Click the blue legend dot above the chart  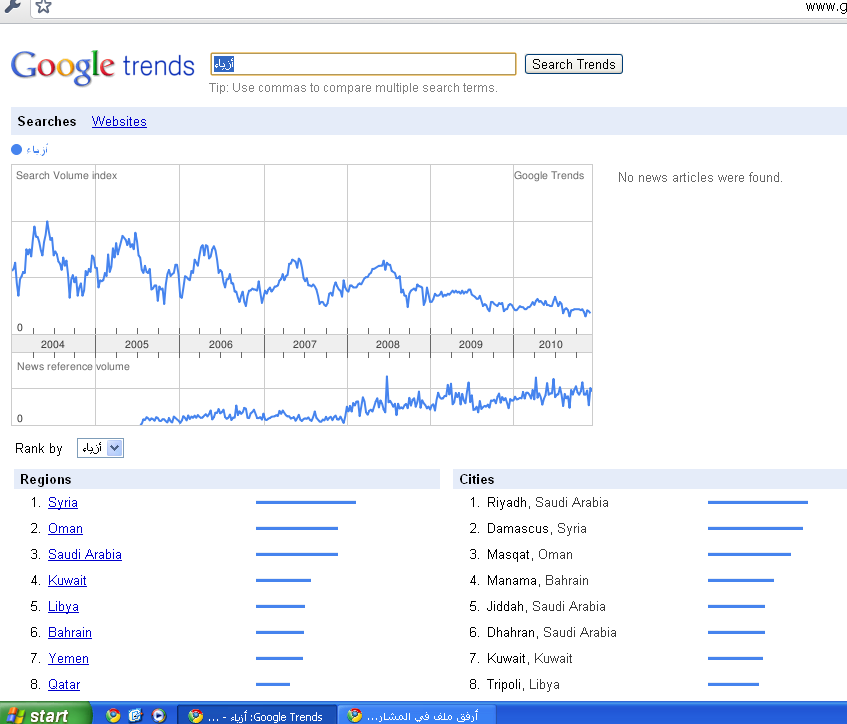pos(16,150)
